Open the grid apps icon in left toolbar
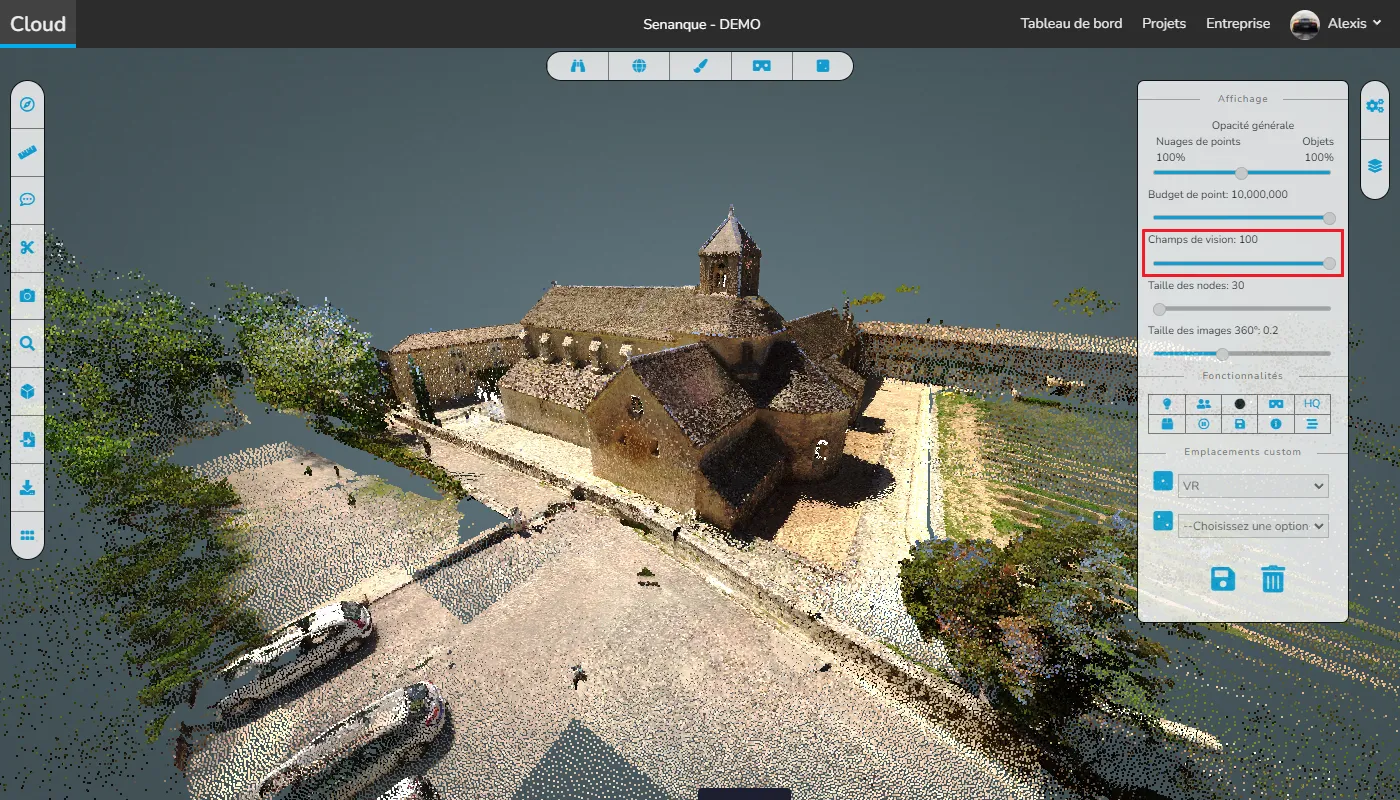 [x=27, y=535]
